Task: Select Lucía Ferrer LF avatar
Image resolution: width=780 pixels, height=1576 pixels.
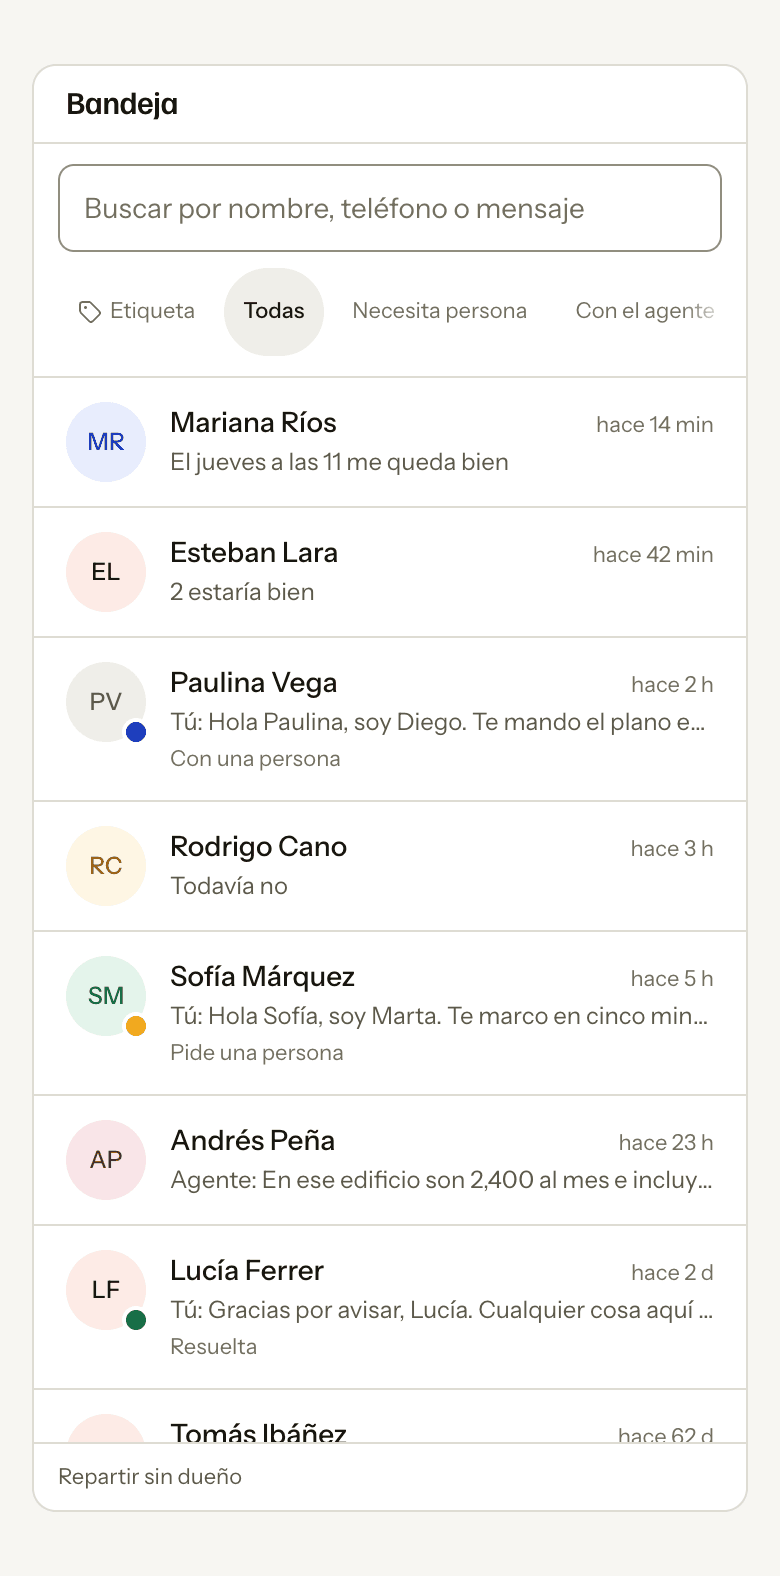Action: point(106,1290)
